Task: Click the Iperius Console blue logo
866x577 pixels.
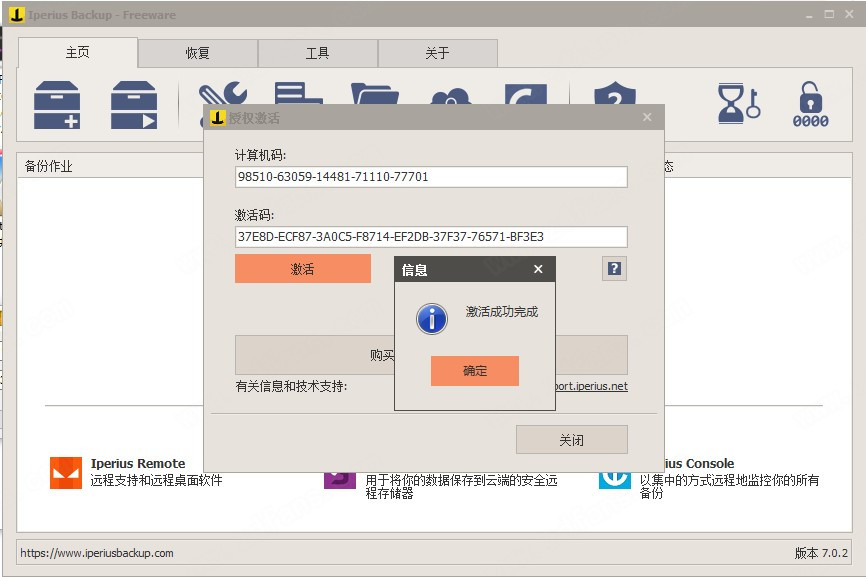Action: click(x=614, y=480)
